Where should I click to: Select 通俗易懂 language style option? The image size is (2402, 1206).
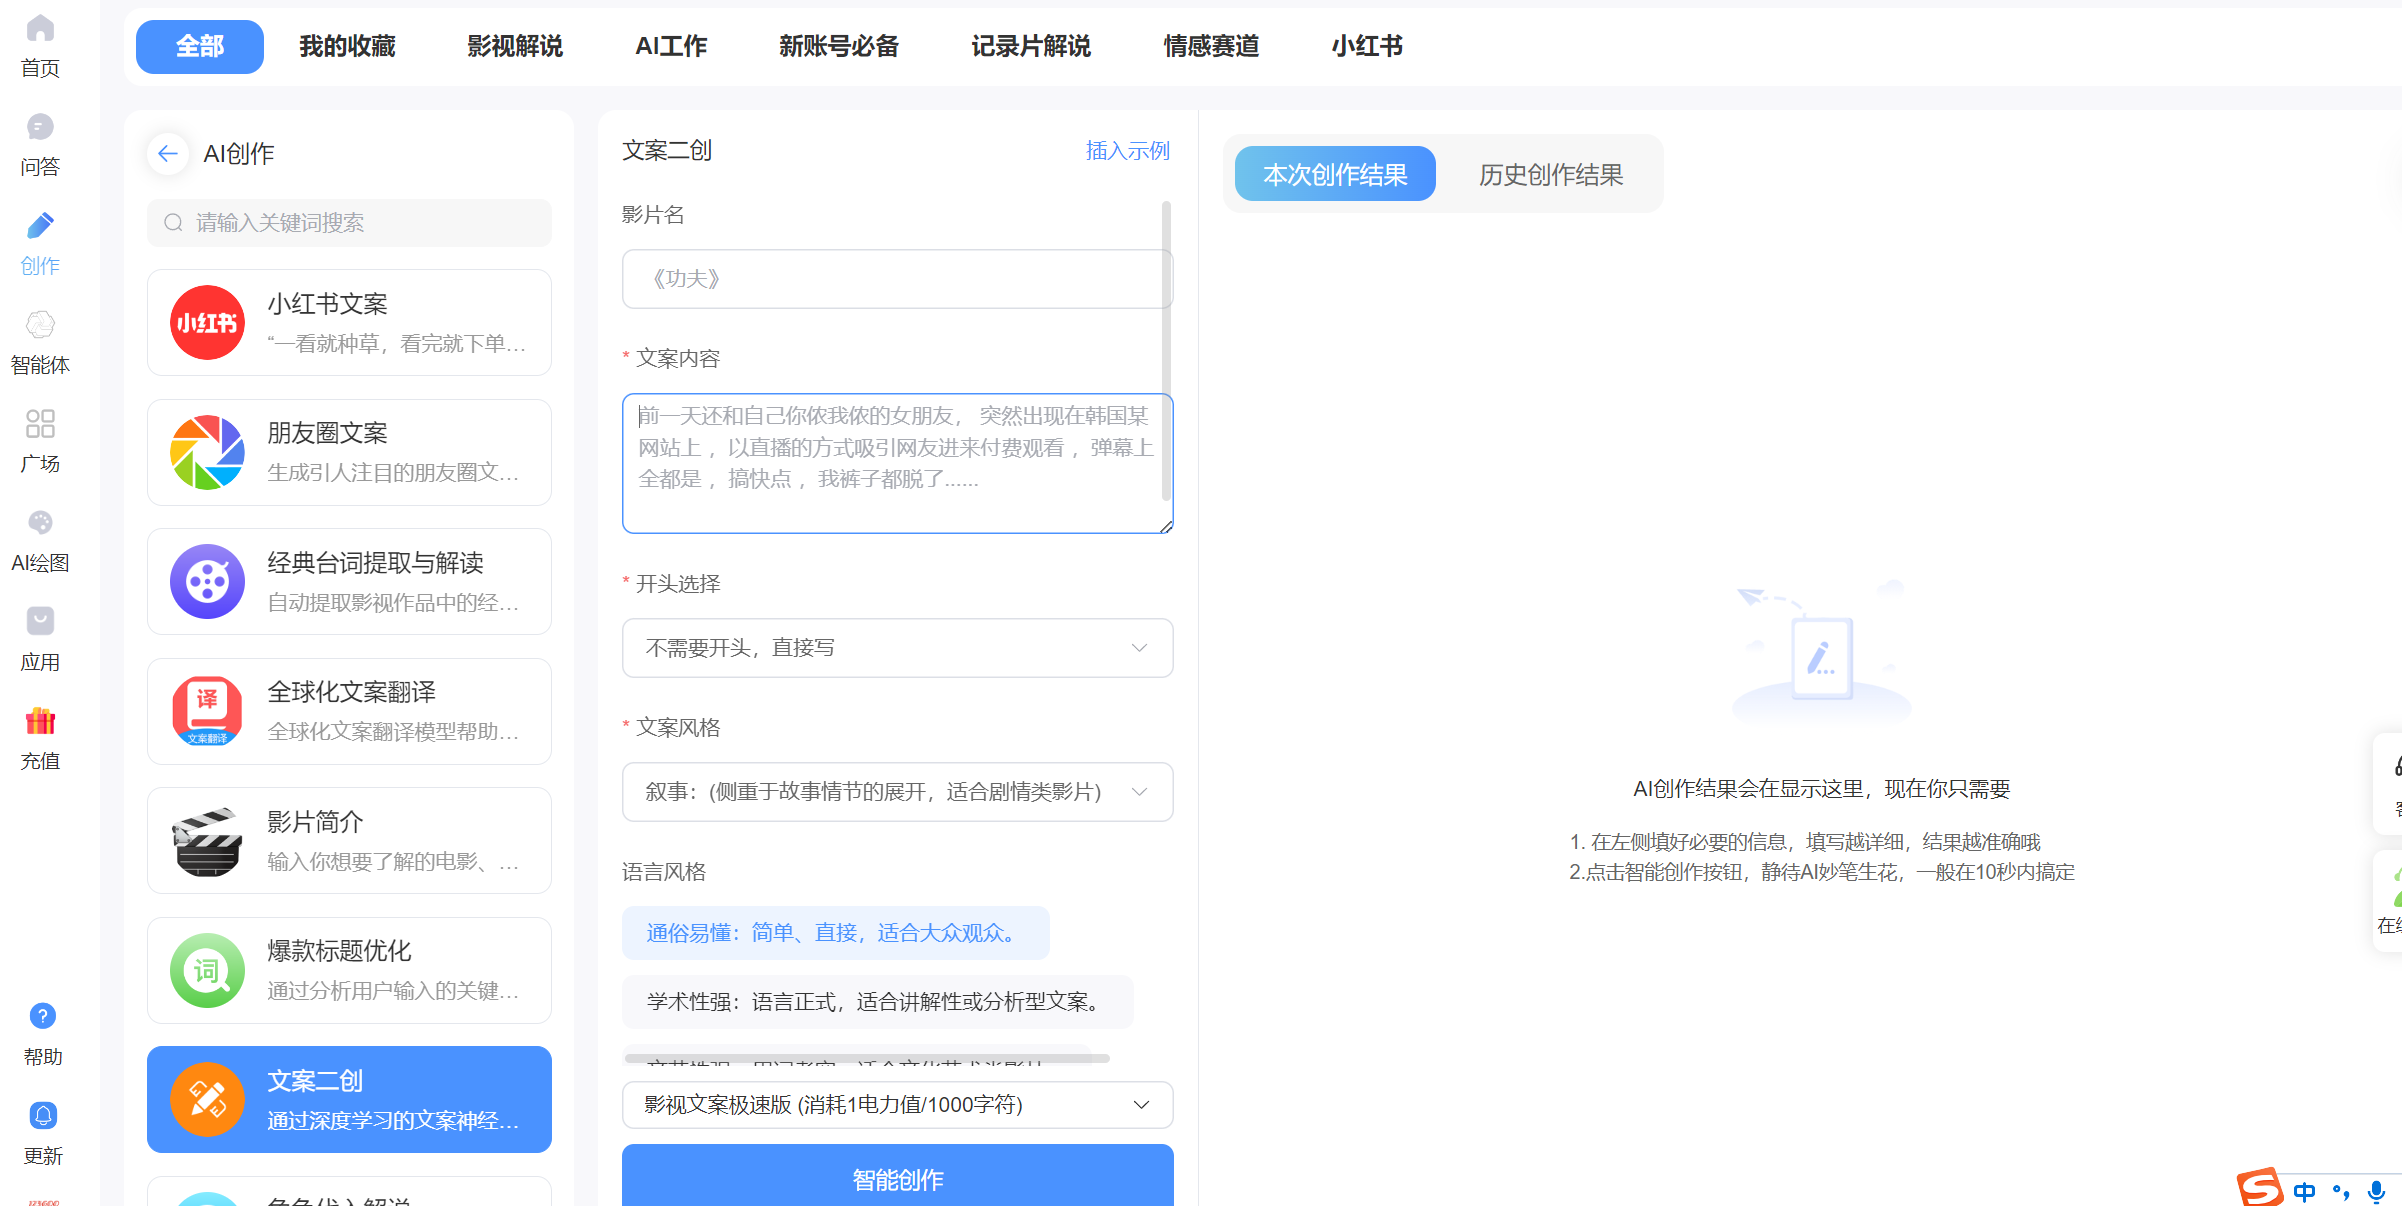[x=835, y=933]
